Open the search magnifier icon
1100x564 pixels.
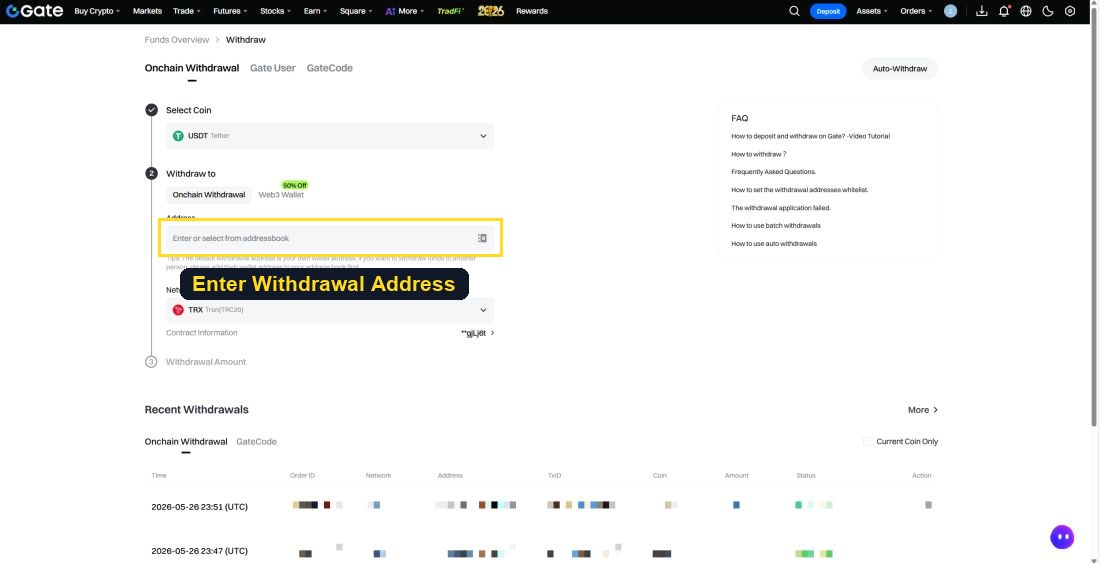tap(794, 11)
